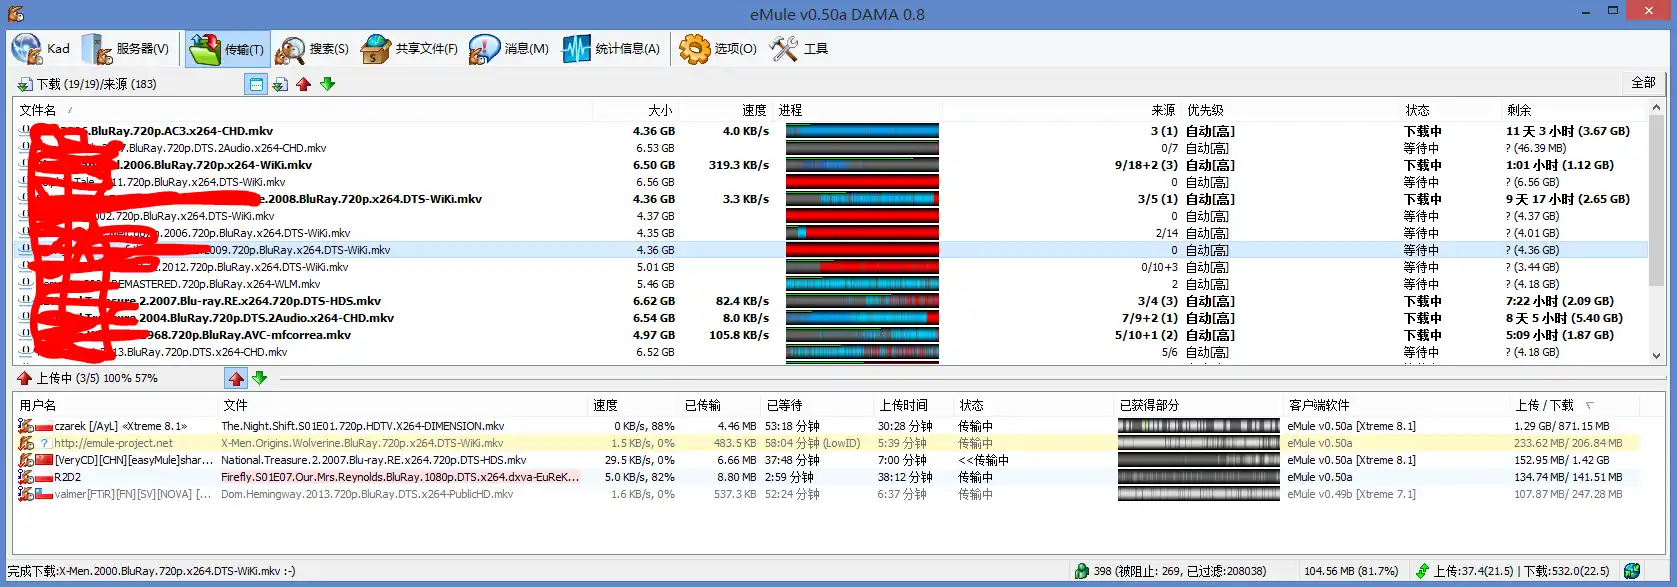Show downloads-only list icon beside split view
Viewport: 1677px width, 587px height.
[x=280, y=84]
